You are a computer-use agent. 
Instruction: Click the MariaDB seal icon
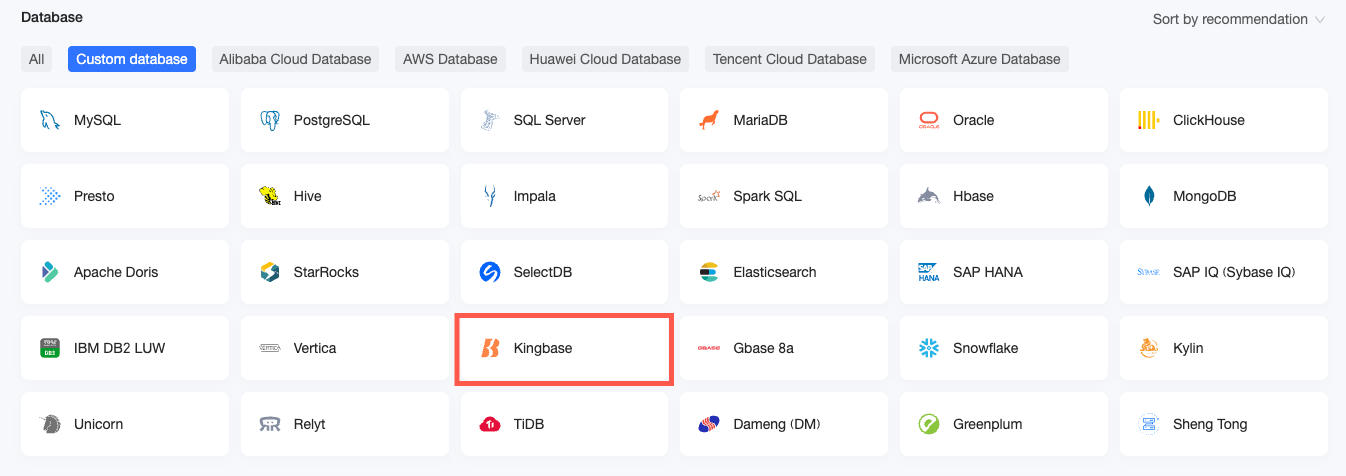point(709,120)
